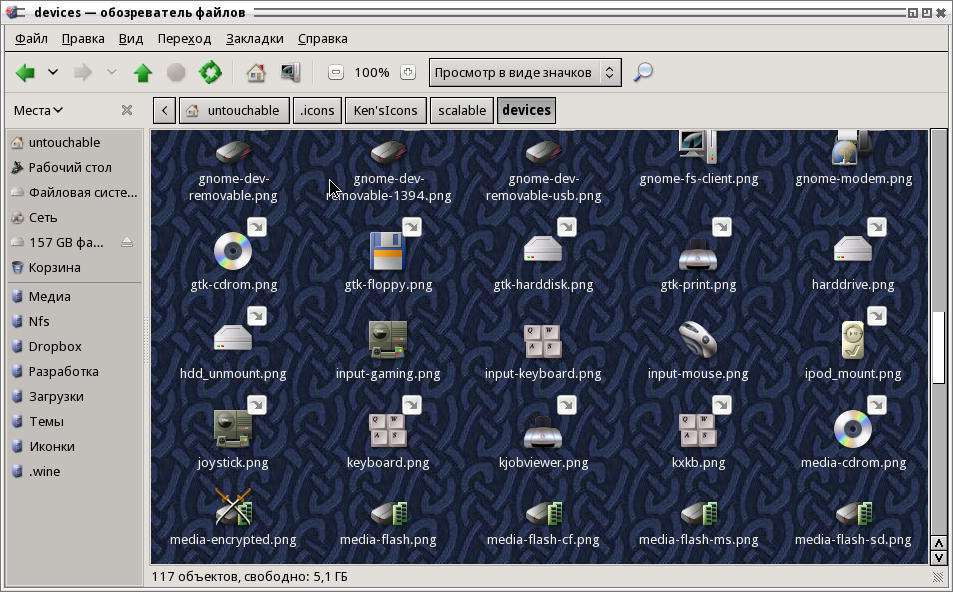The height and width of the screenshot is (592, 953).
Task: Select the hdd_unmount.png icon
Action: 233,339
